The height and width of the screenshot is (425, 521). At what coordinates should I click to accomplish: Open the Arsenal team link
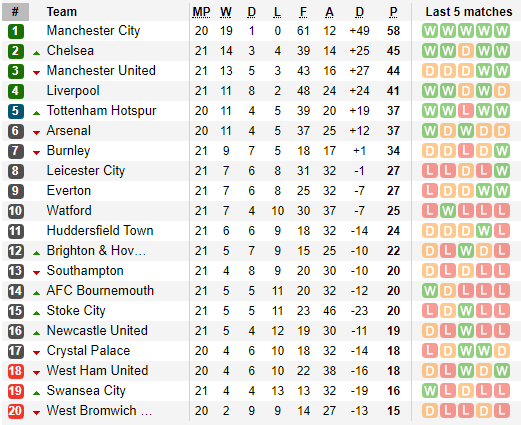[x=69, y=130]
